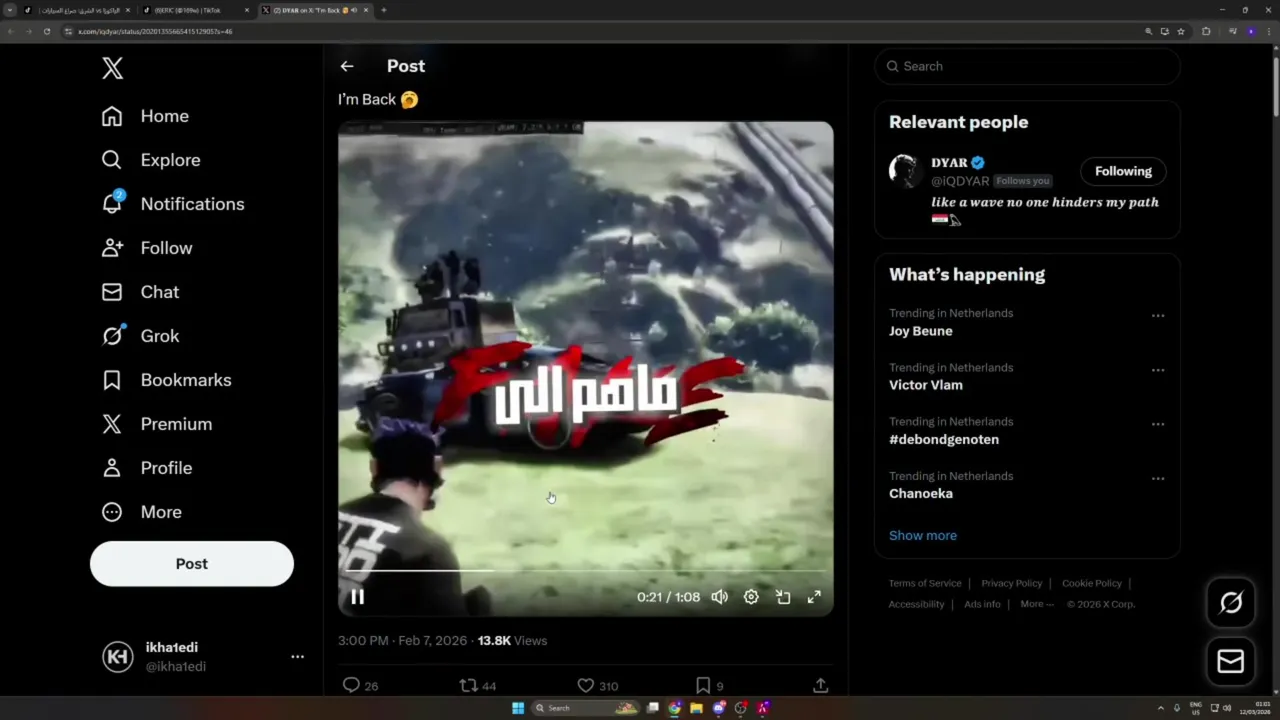Open the Privacy Policy link
The width and height of the screenshot is (1280, 720).
coord(1011,583)
